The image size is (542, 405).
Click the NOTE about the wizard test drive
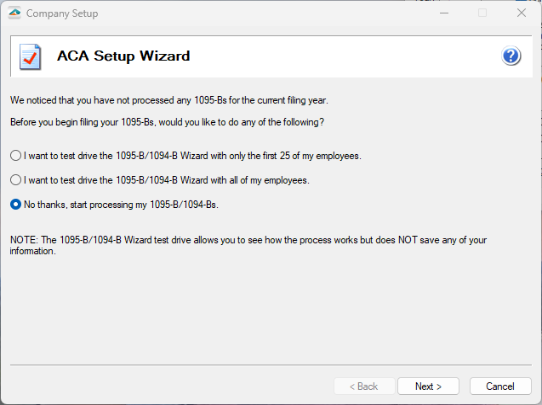(x=248, y=245)
